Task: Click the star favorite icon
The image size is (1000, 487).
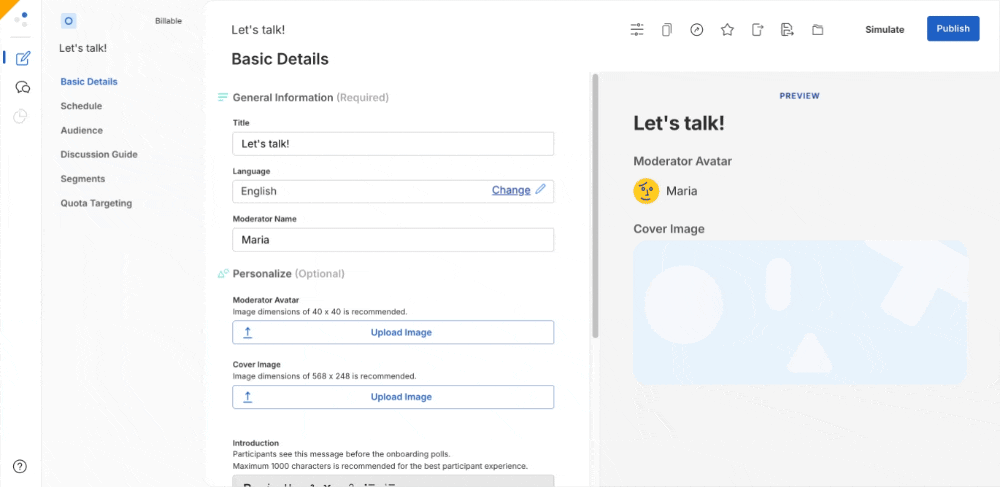Action: (x=727, y=29)
